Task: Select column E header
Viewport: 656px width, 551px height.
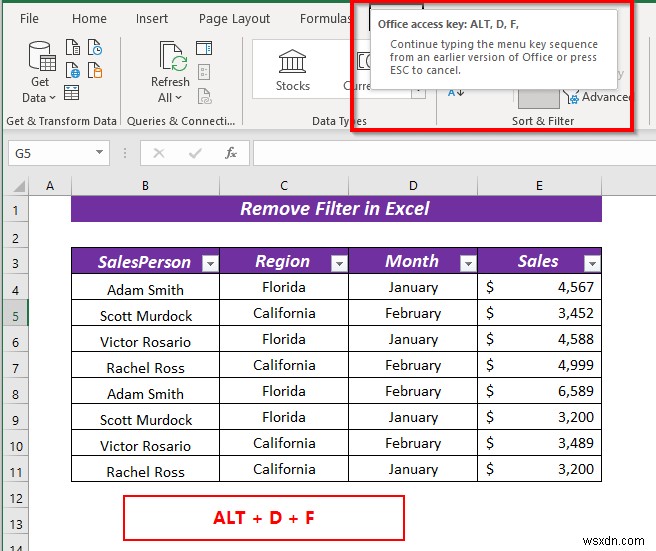Action: [x=539, y=185]
